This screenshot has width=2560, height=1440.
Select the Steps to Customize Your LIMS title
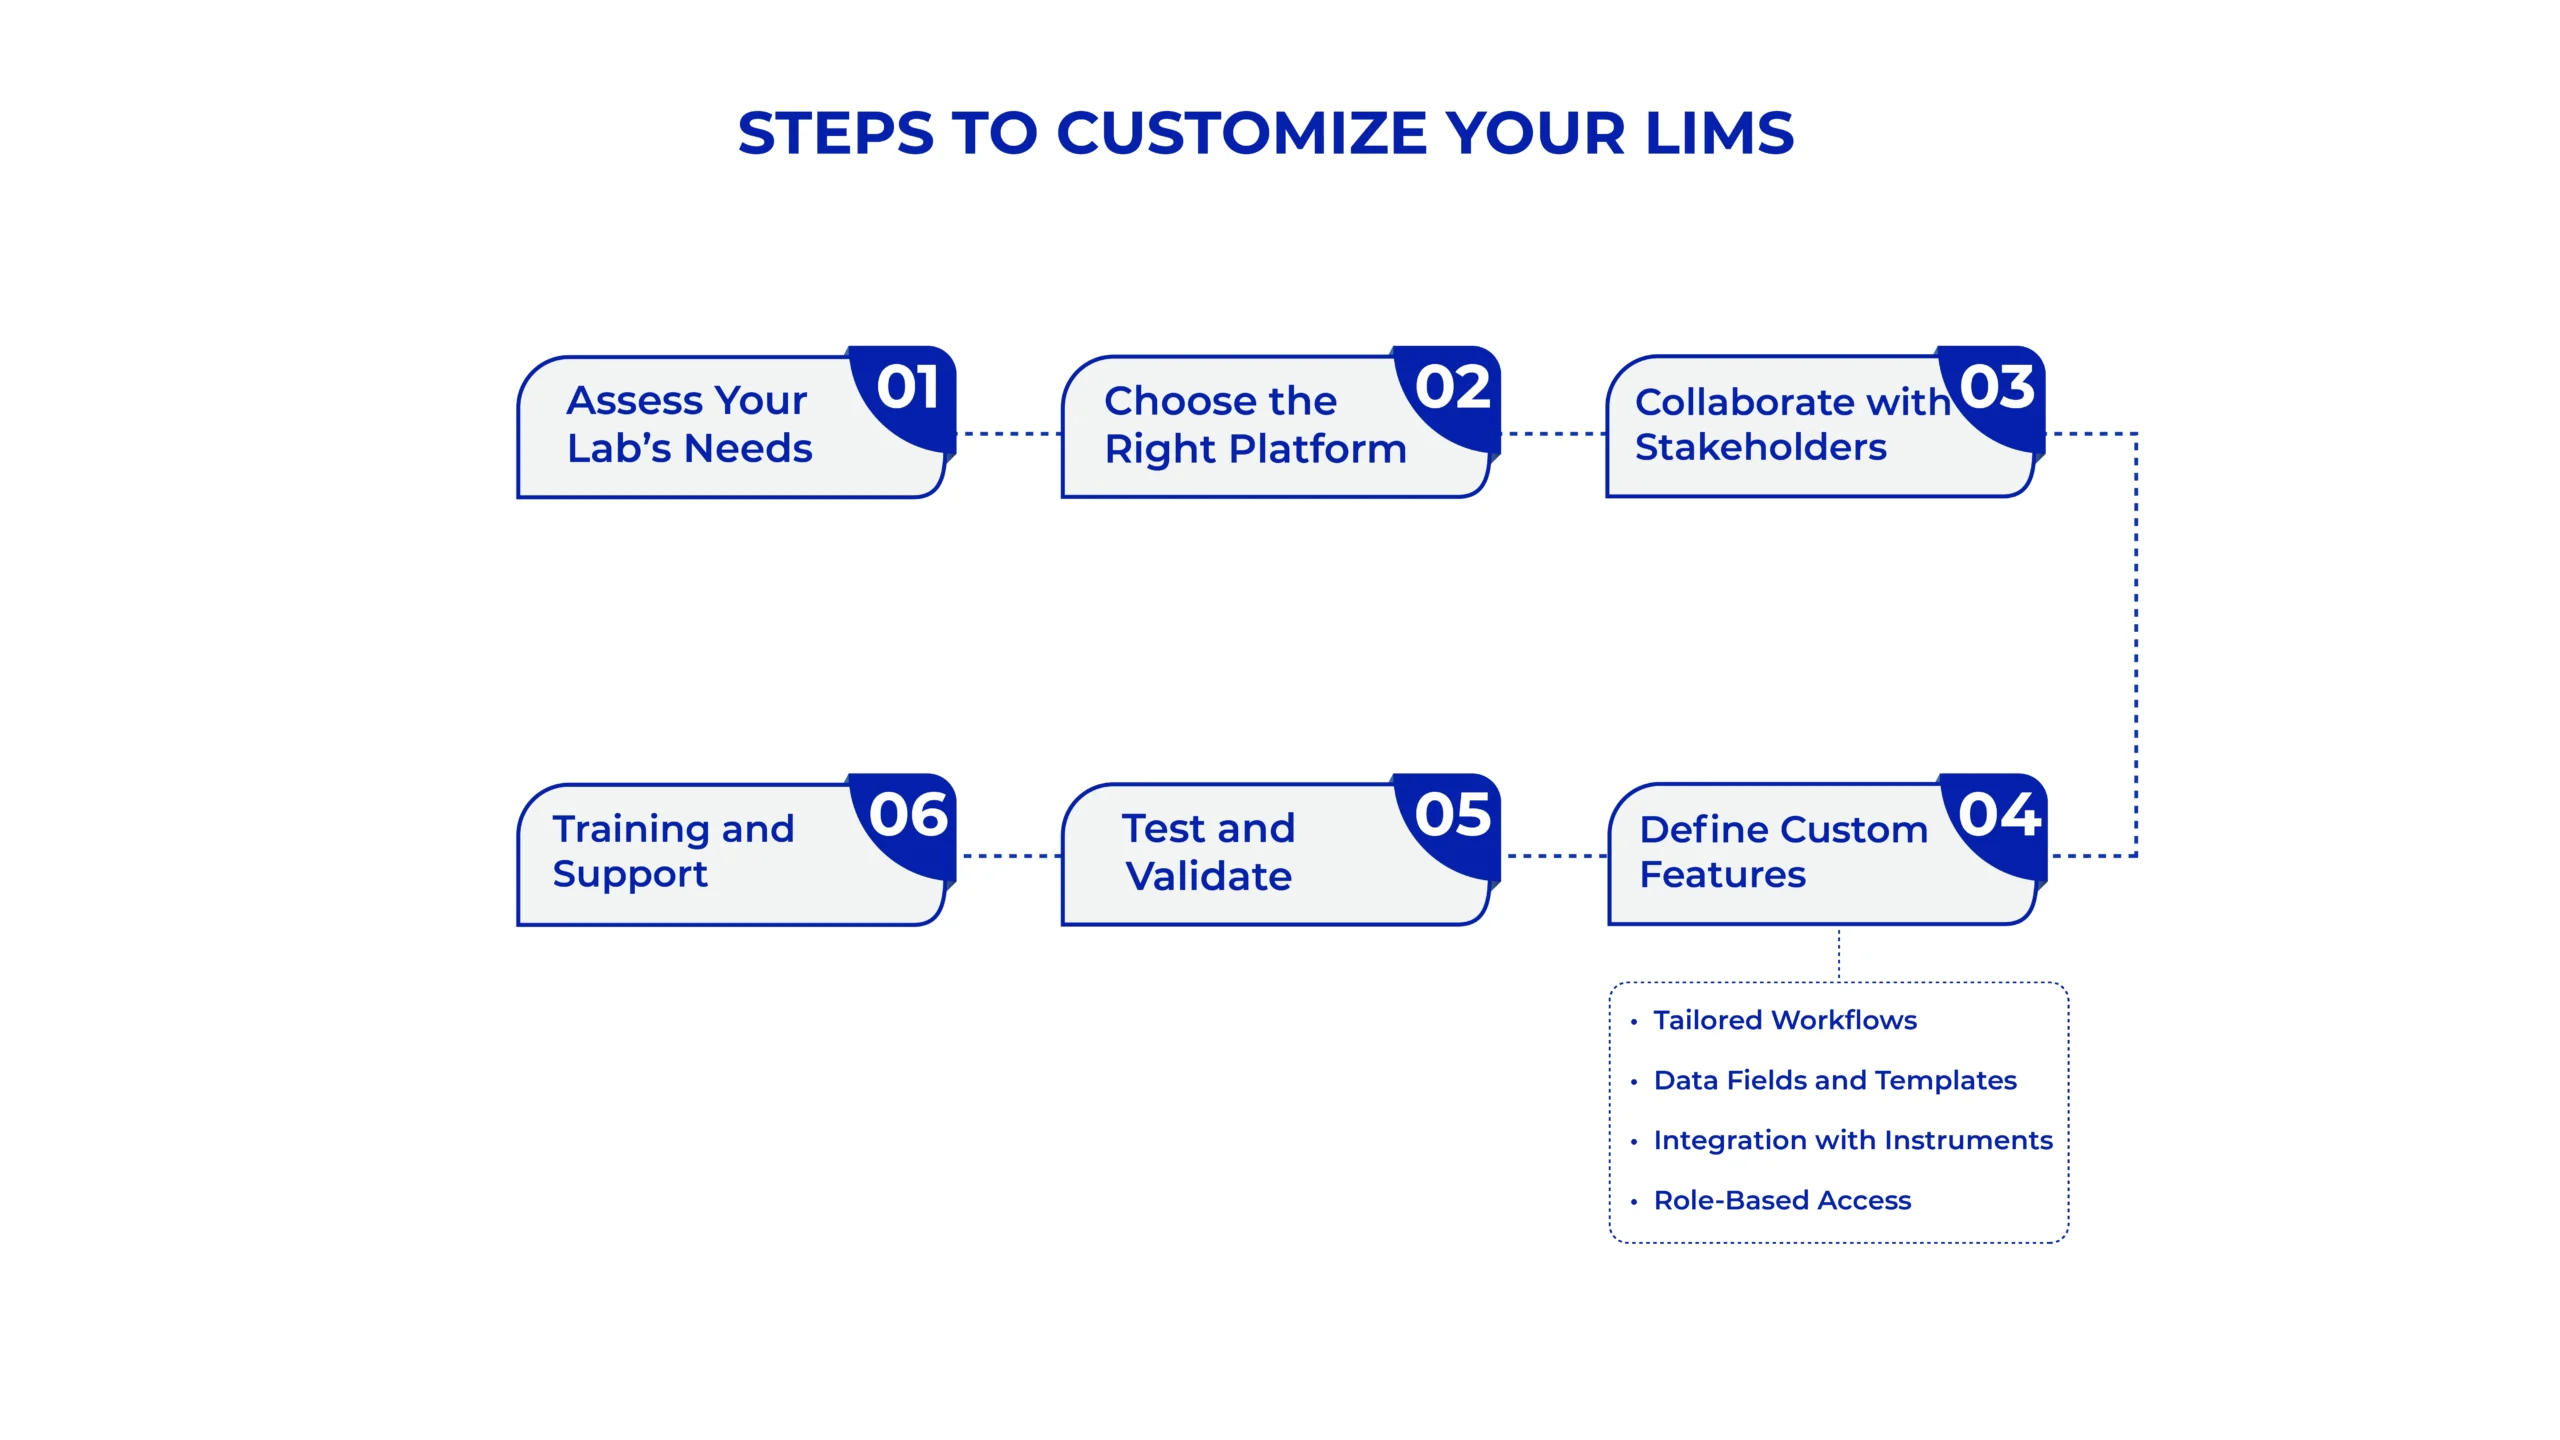pyautogui.click(x=1278, y=130)
